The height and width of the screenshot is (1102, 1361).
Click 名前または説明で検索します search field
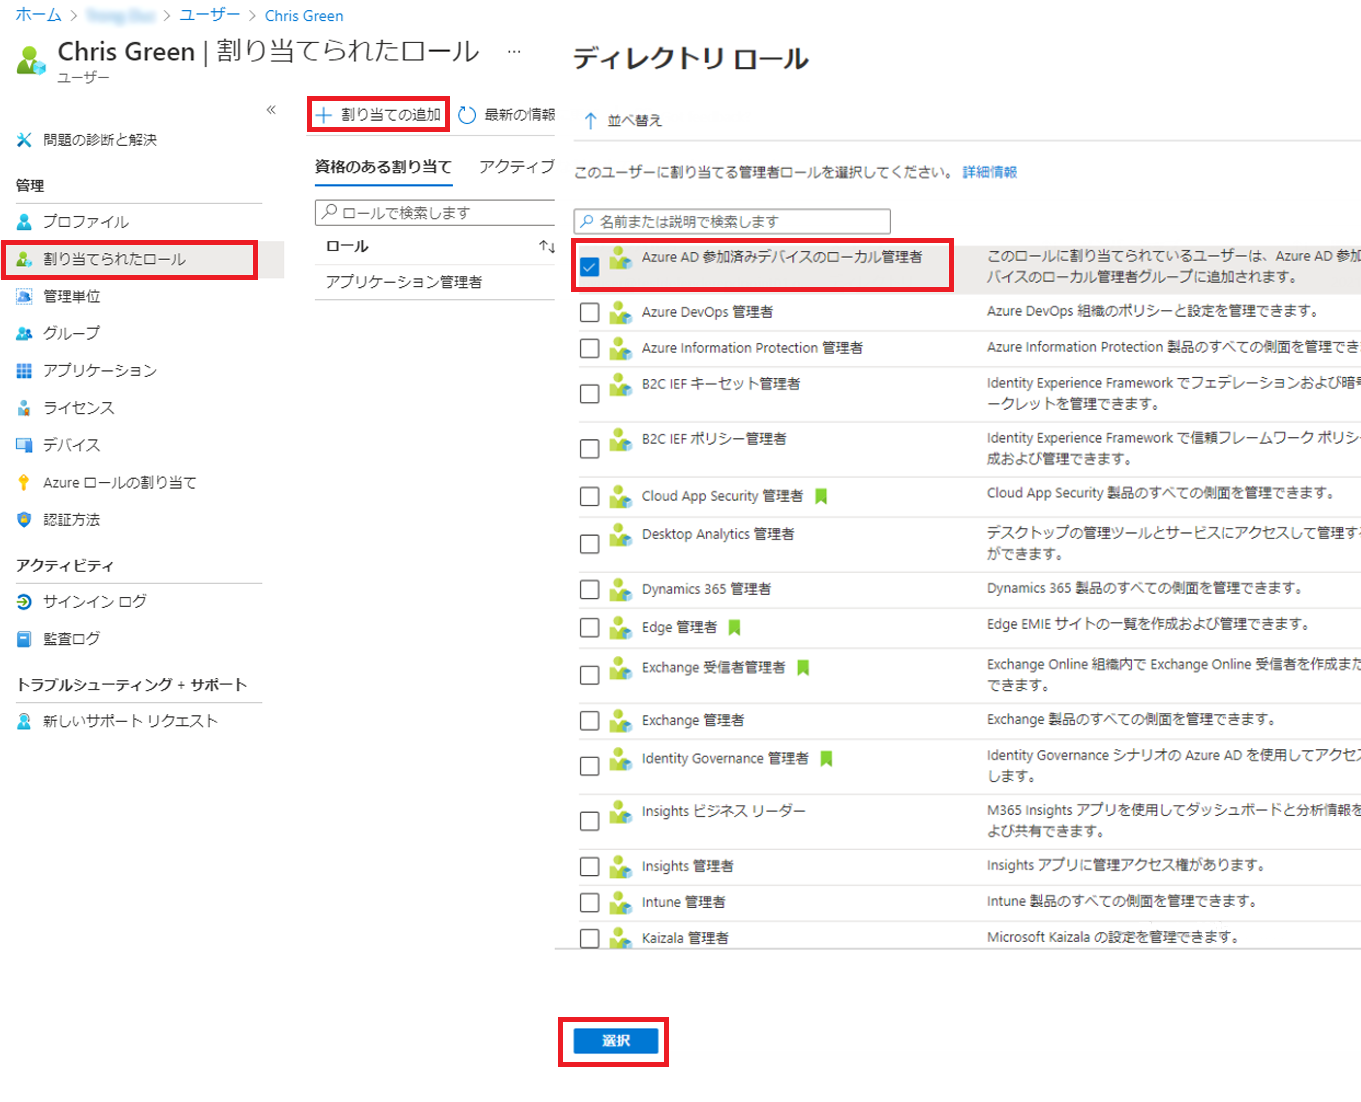[x=732, y=221]
